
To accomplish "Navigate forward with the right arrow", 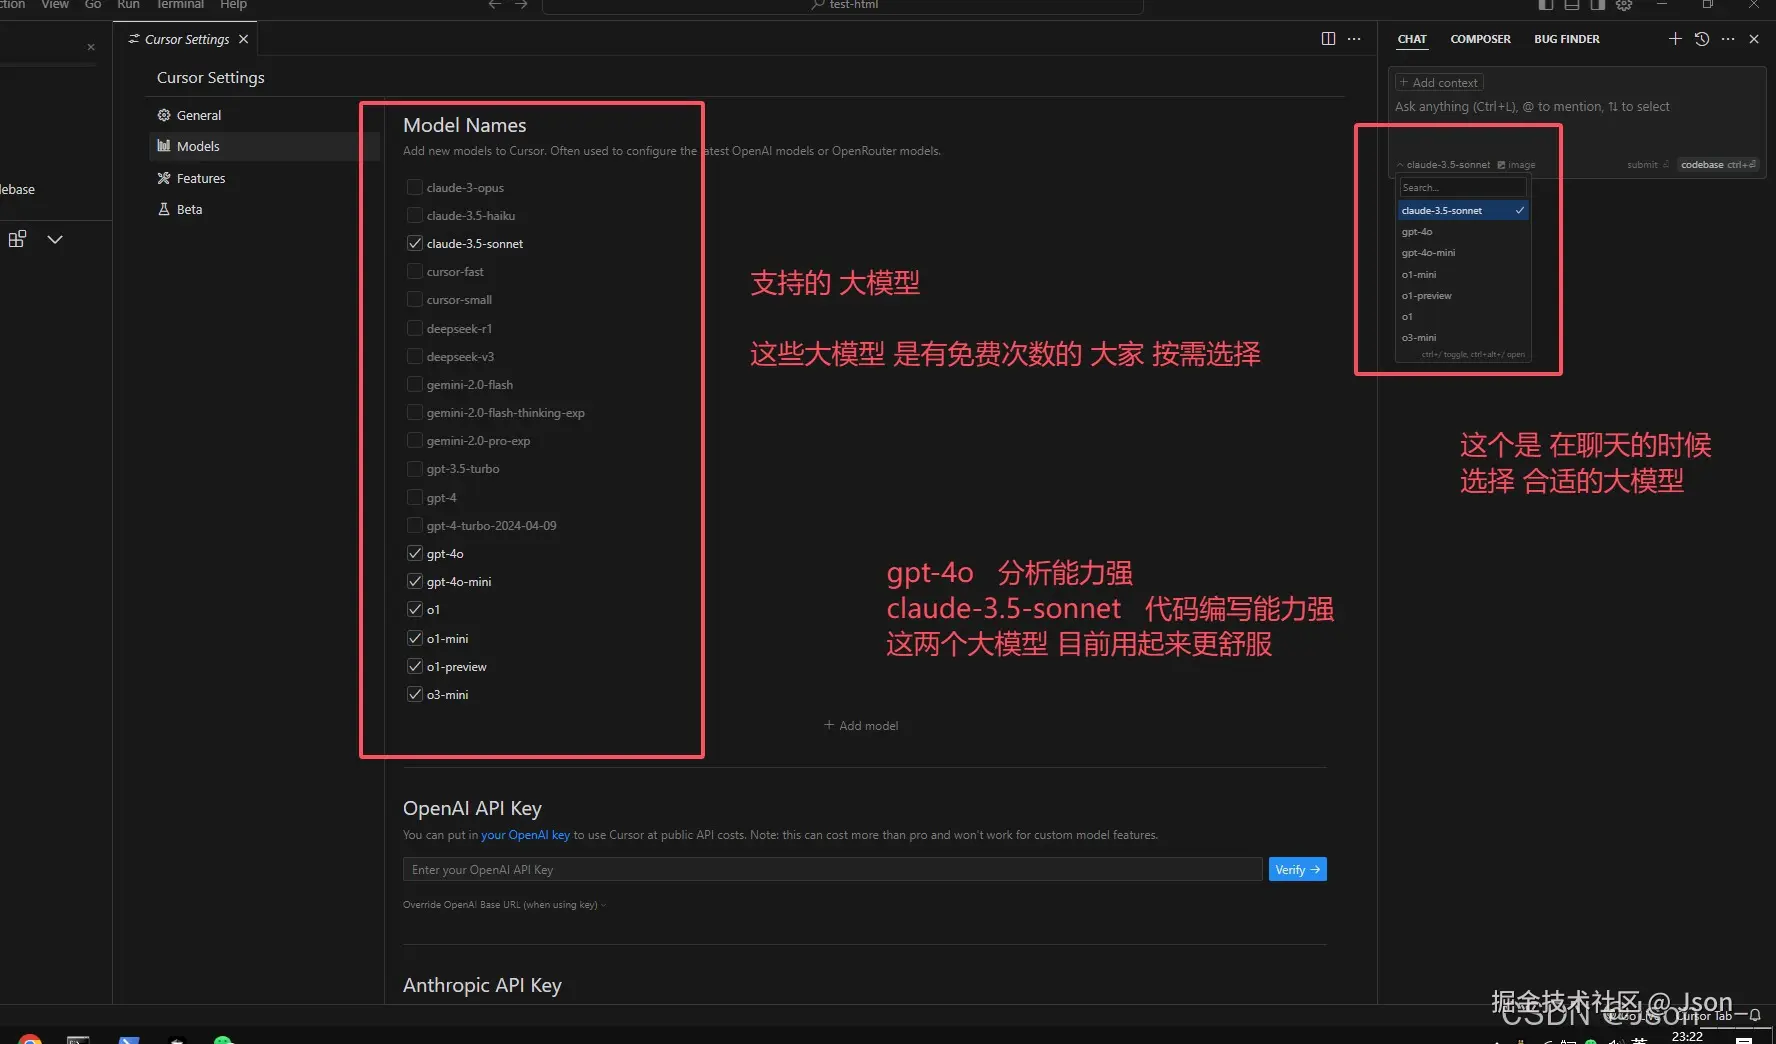I will point(521,5).
